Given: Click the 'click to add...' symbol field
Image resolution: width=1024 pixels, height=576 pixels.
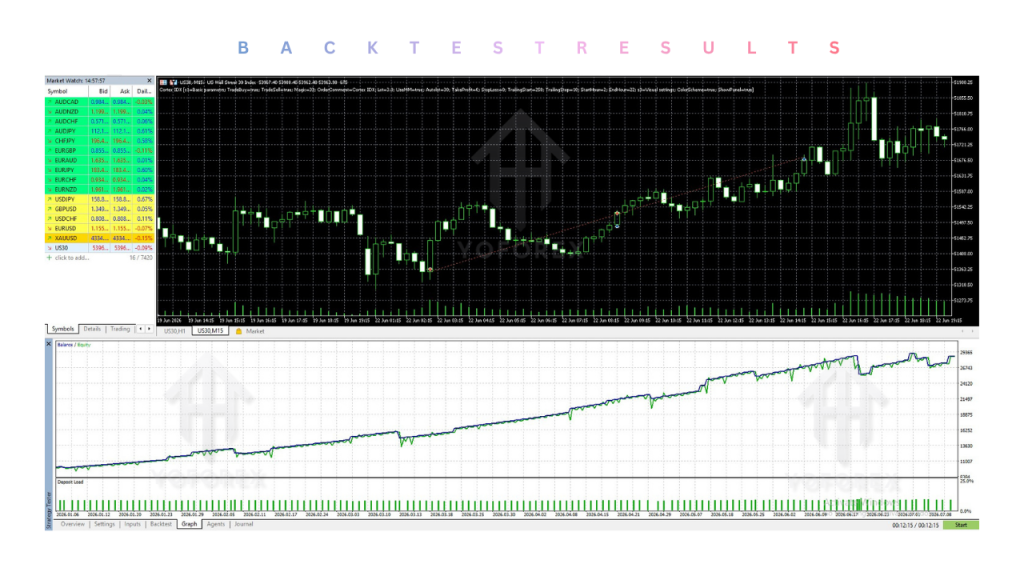Looking at the screenshot, I should (x=72, y=258).
